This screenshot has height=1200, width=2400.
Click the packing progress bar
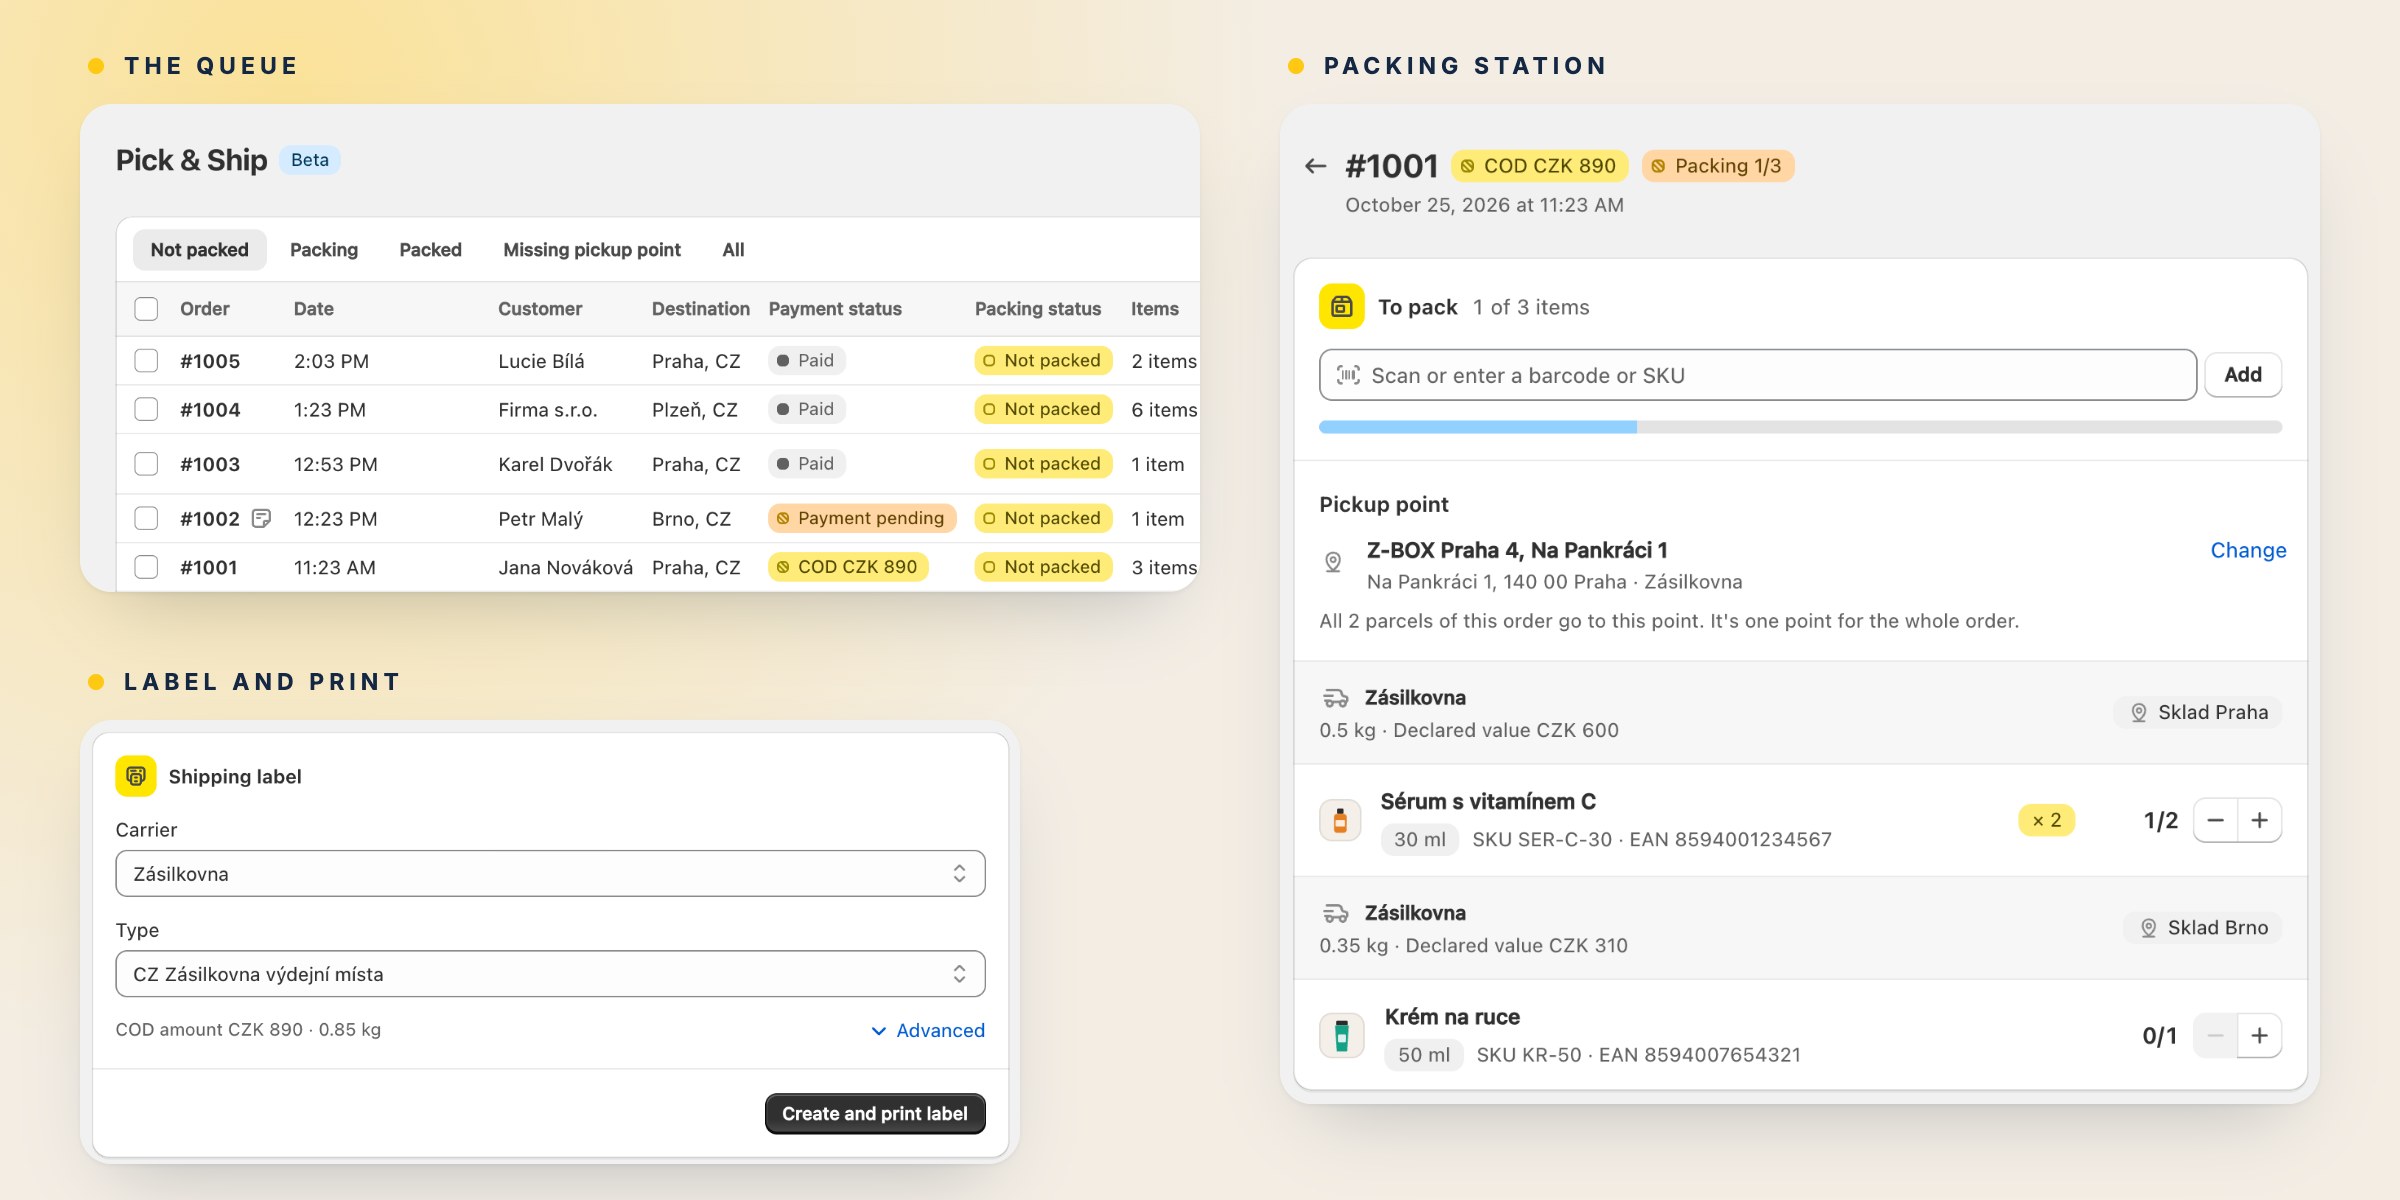(1800, 427)
